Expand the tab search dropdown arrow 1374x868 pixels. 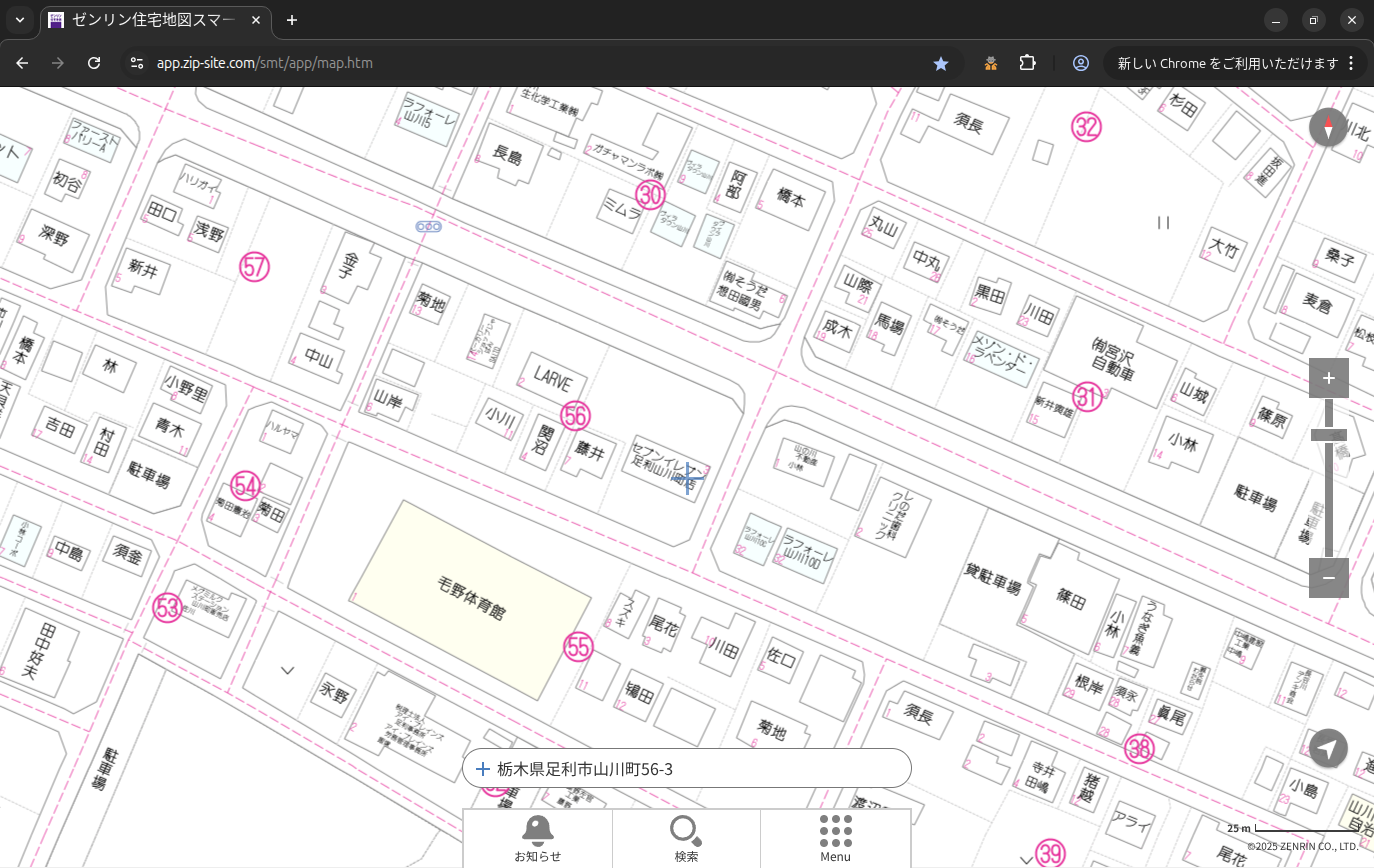(x=19, y=20)
